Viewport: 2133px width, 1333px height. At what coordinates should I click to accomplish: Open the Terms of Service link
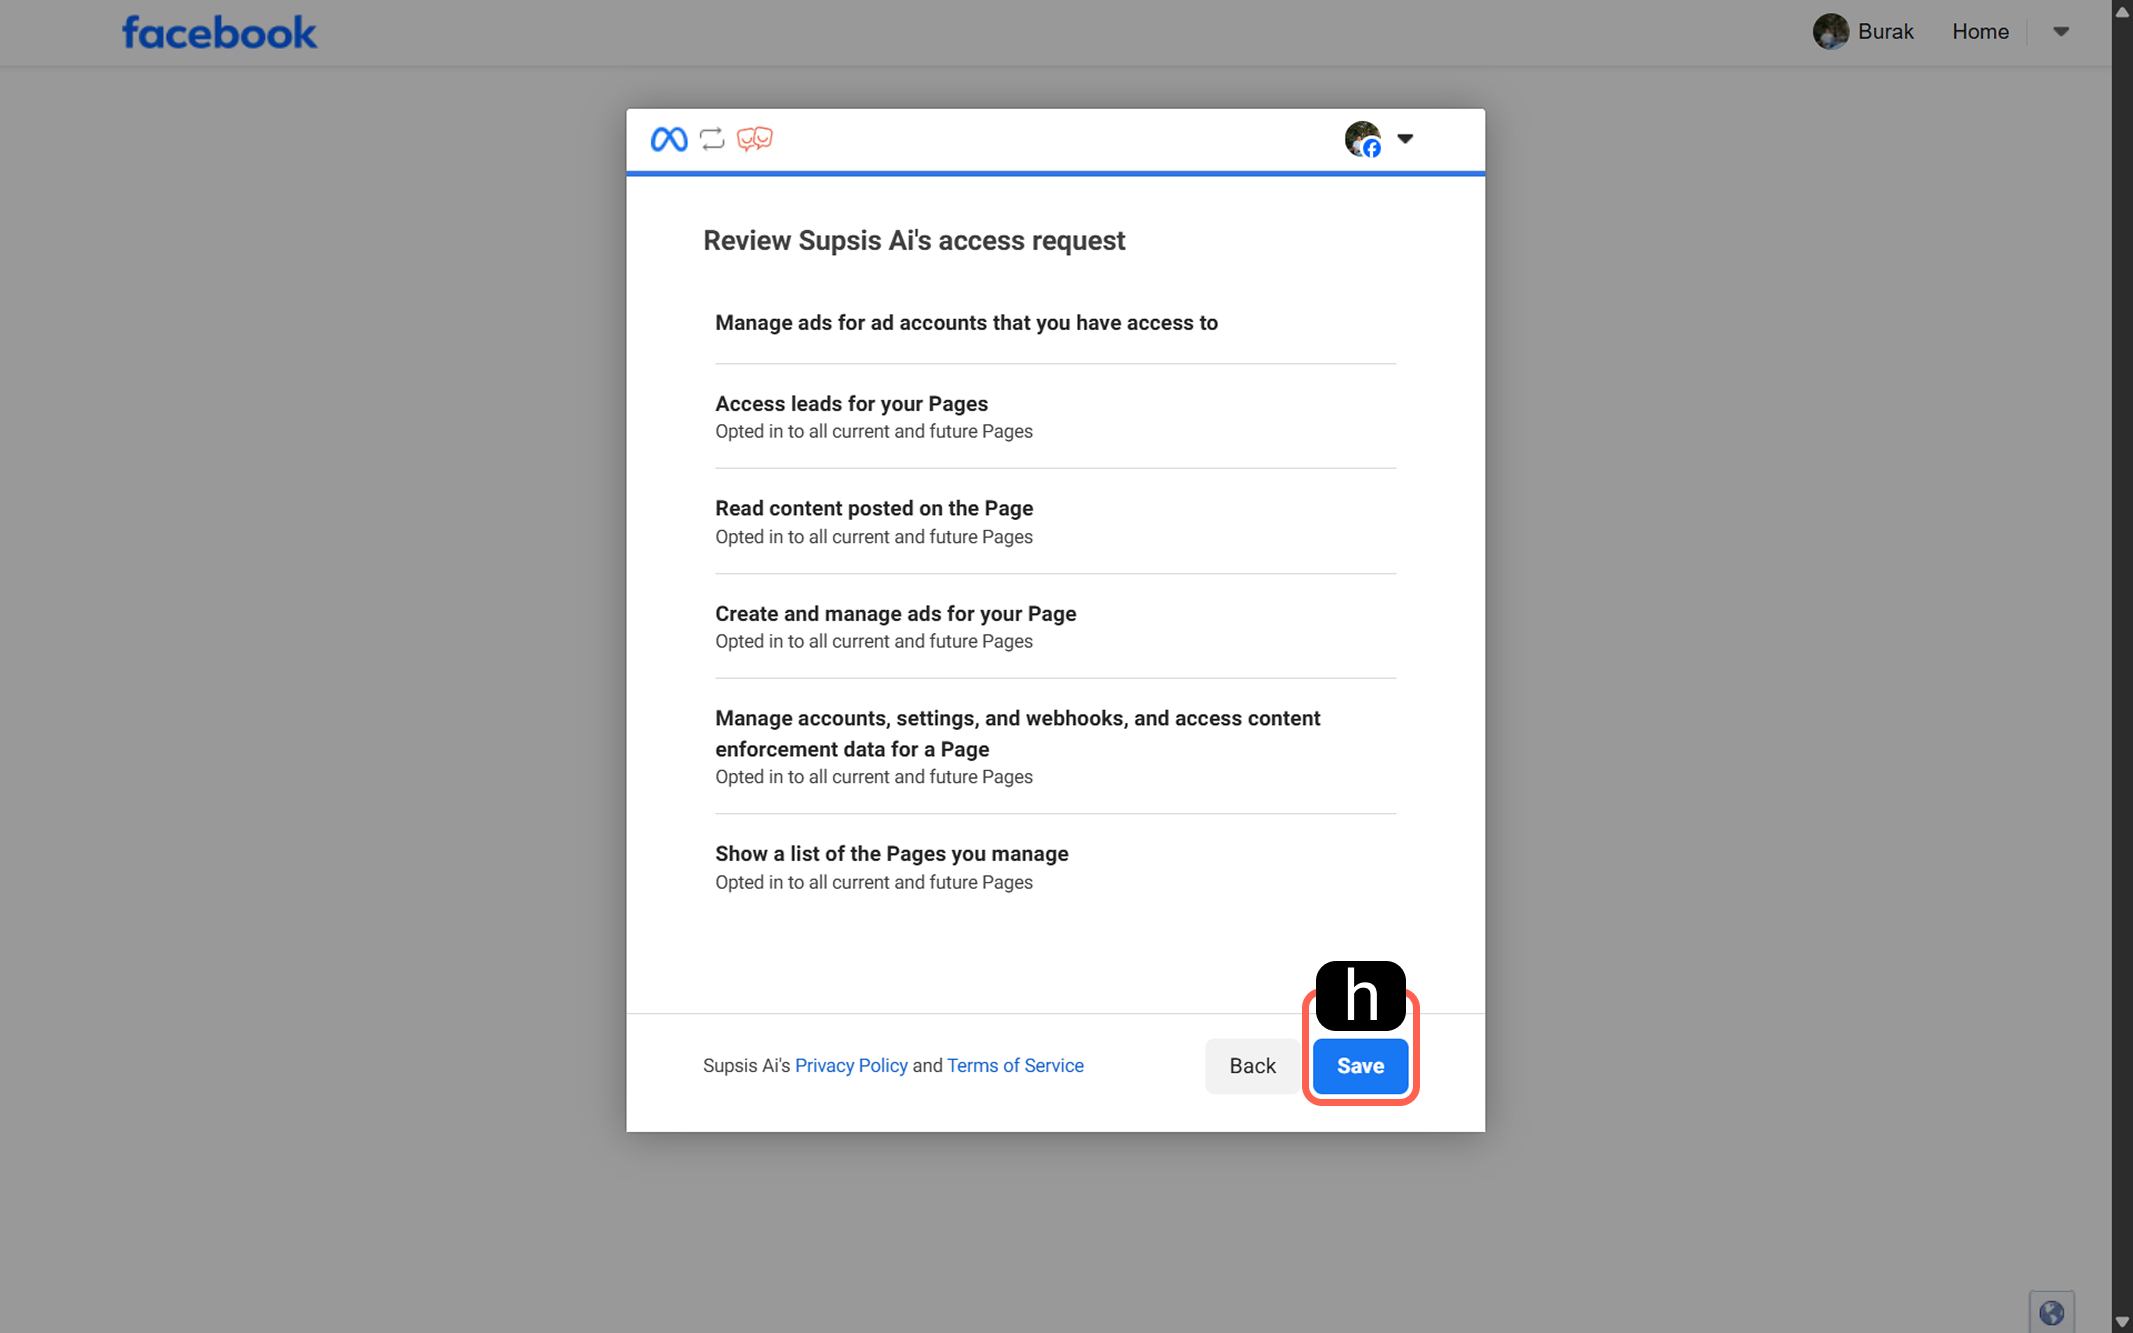point(1015,1066)
